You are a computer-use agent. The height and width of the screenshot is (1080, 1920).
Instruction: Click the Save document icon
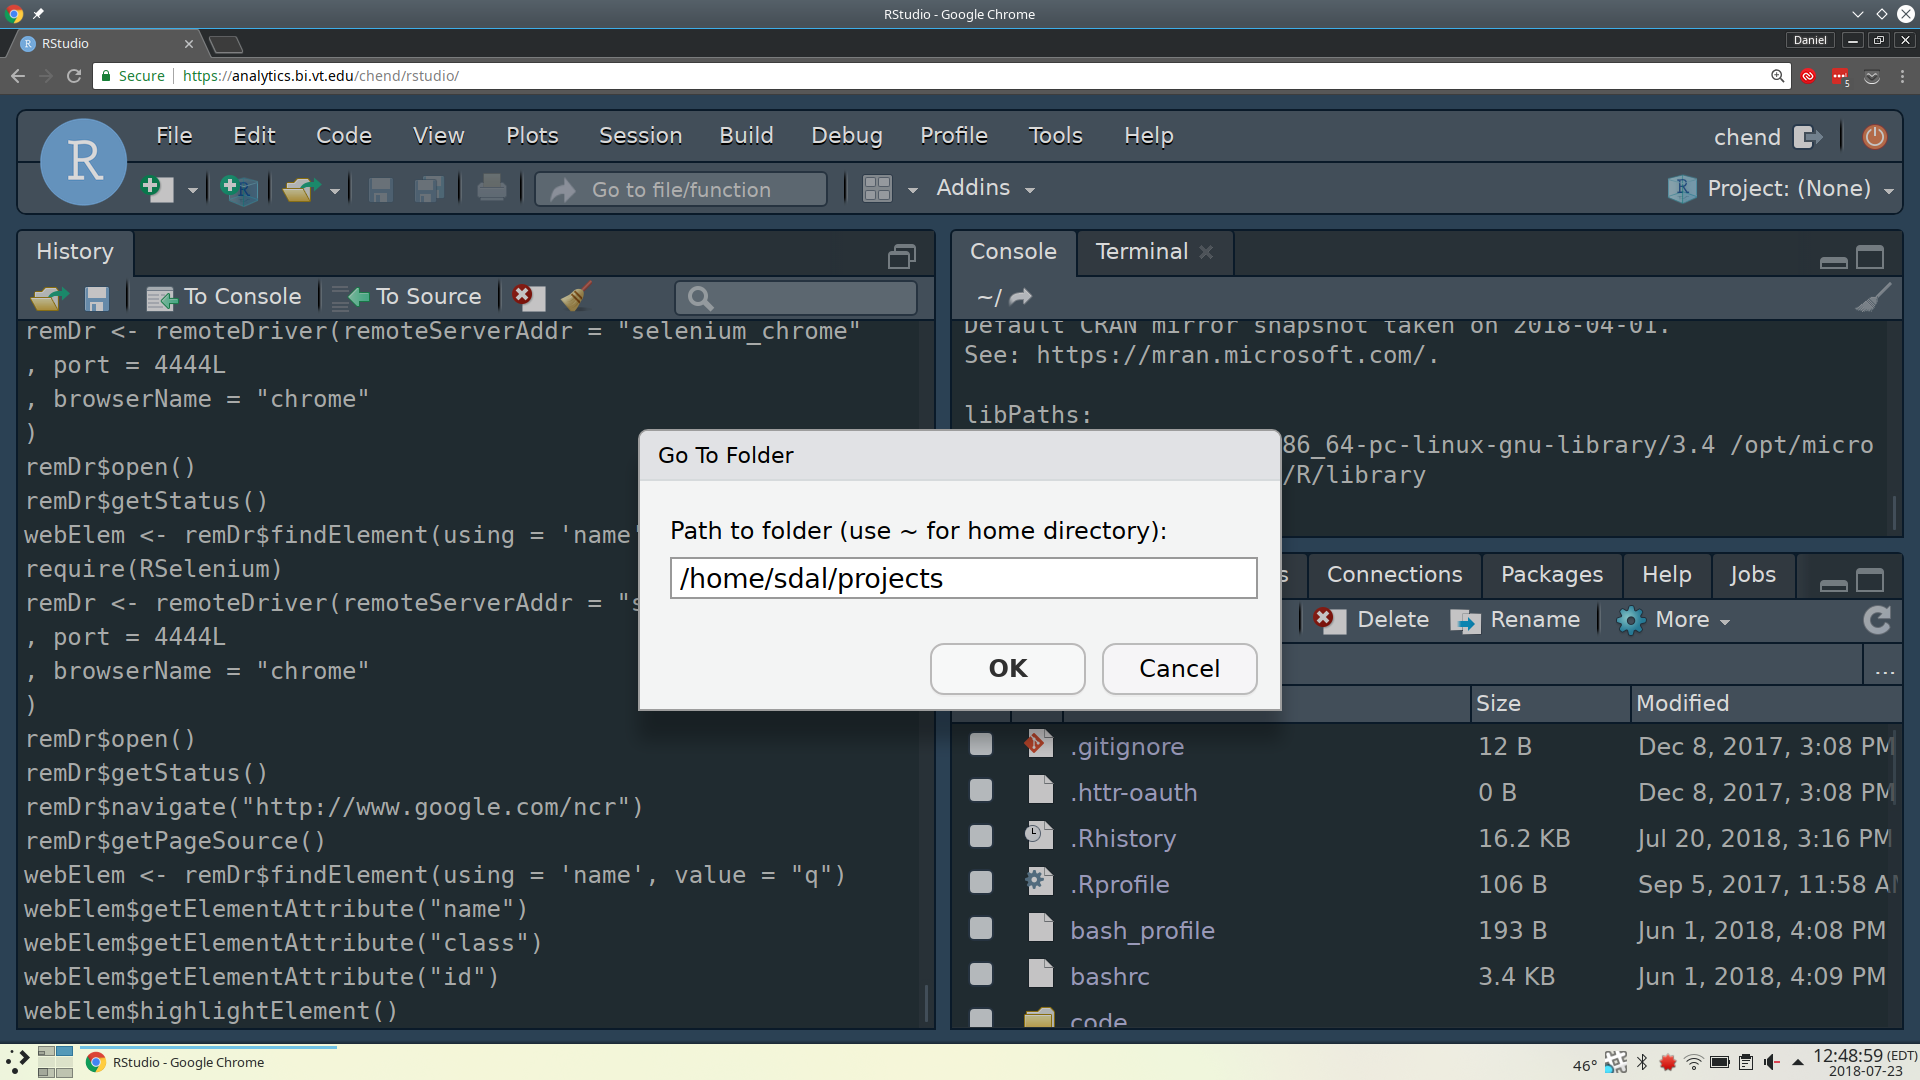(380, 189)
